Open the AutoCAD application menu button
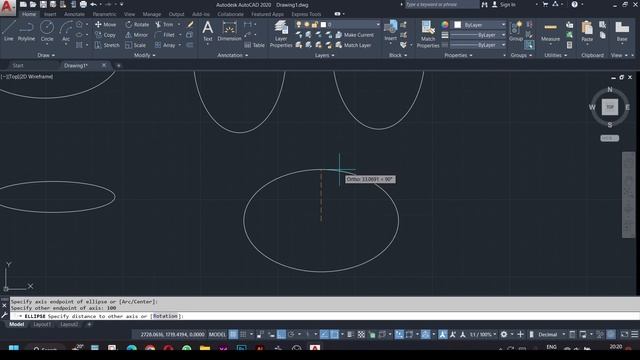 click(8, 8)
